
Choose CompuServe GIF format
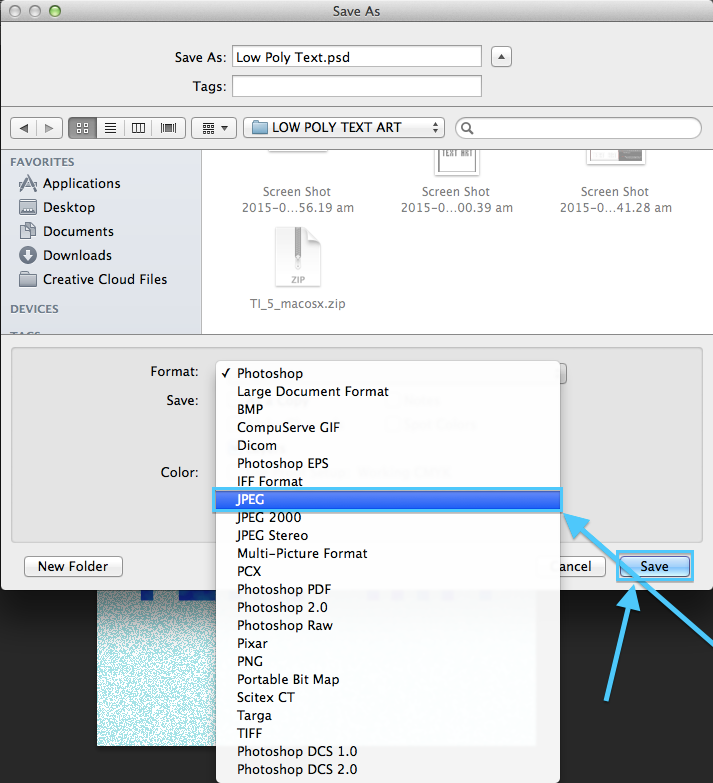pyautogui.click(x=388, y=427)
